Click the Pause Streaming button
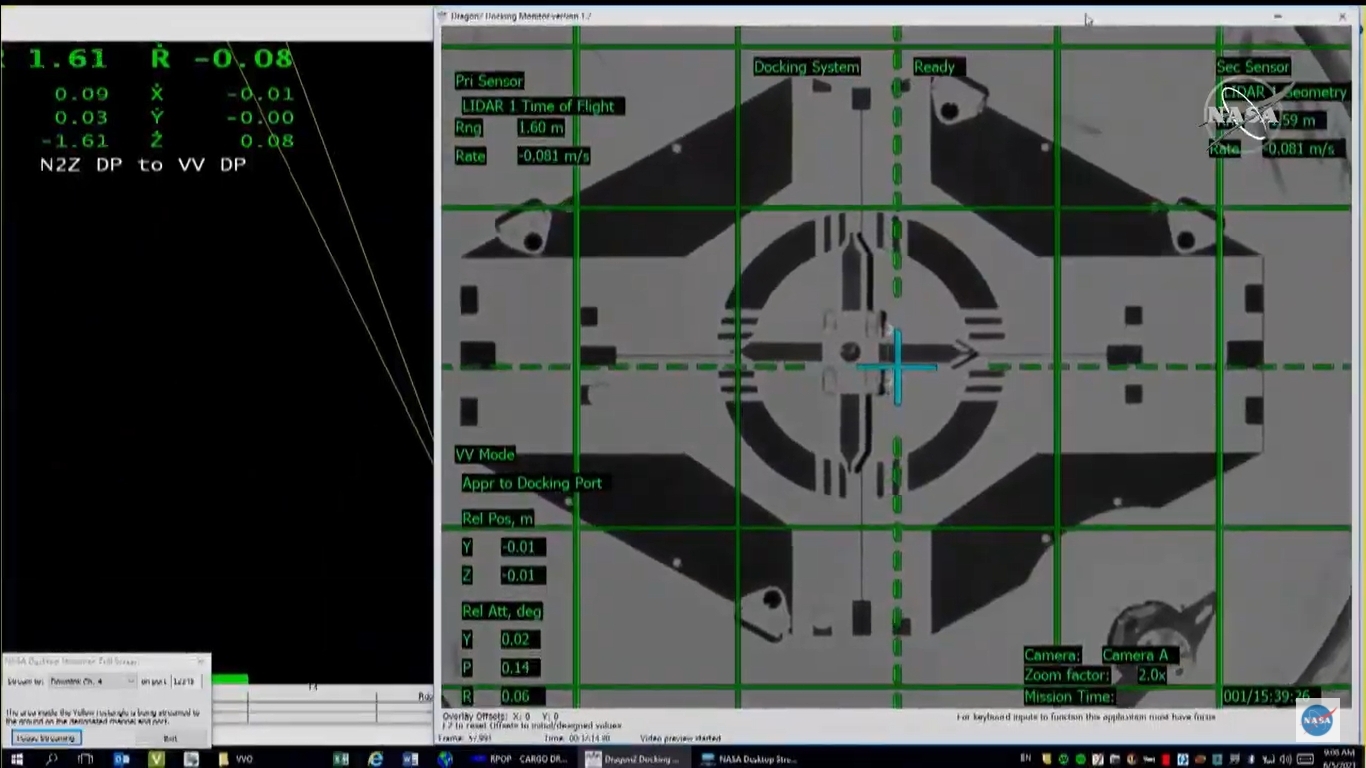Screen dimensions: 1366x768 coord(45,738)
